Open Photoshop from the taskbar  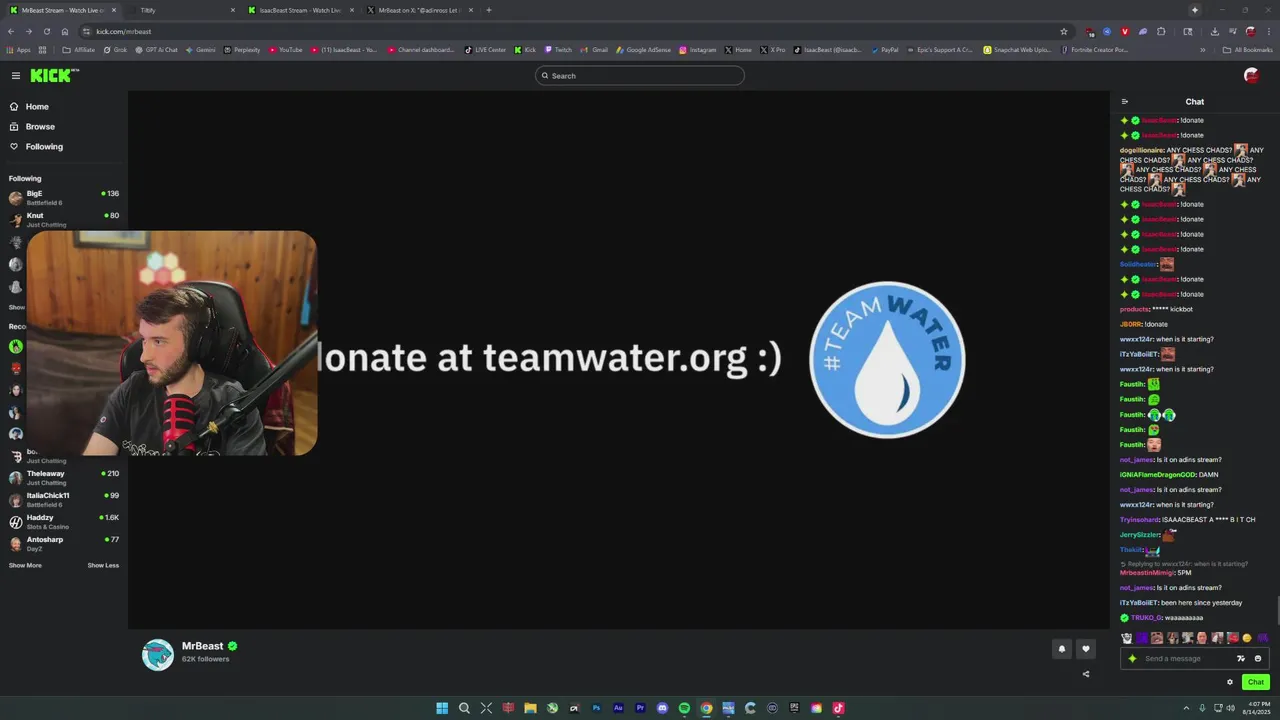pos(596,708)
